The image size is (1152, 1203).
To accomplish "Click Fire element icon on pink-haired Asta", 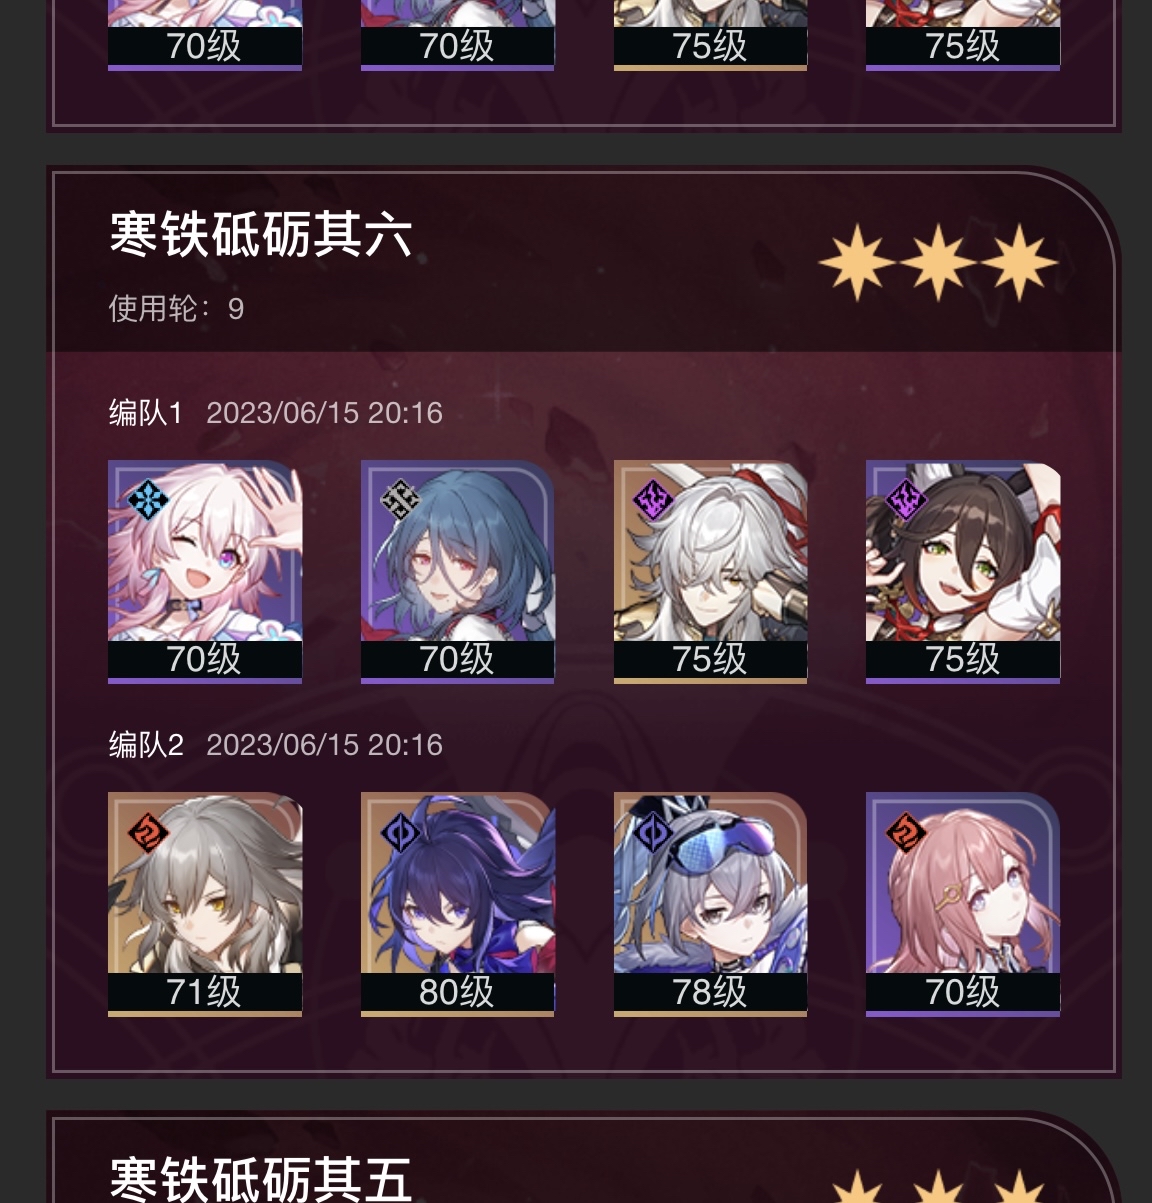I will [x=906, y=832].
